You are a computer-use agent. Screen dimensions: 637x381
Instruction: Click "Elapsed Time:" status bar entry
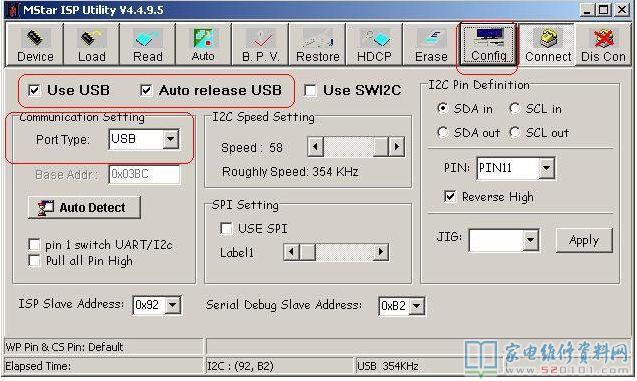[x=38, y=366]
